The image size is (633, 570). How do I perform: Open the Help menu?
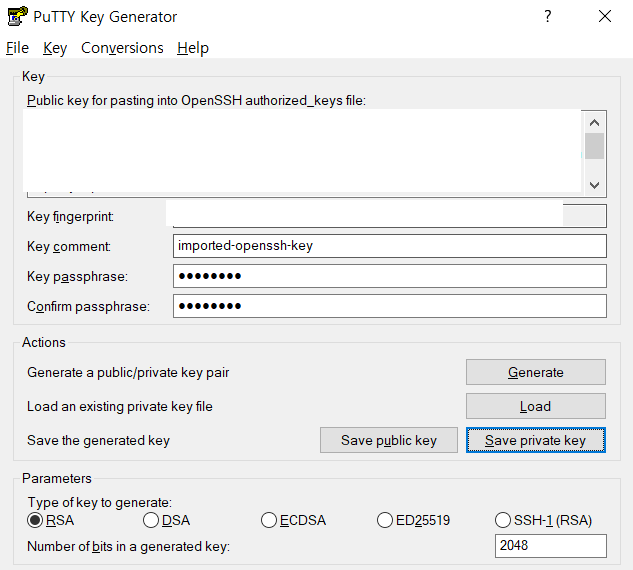coord(193,48)
